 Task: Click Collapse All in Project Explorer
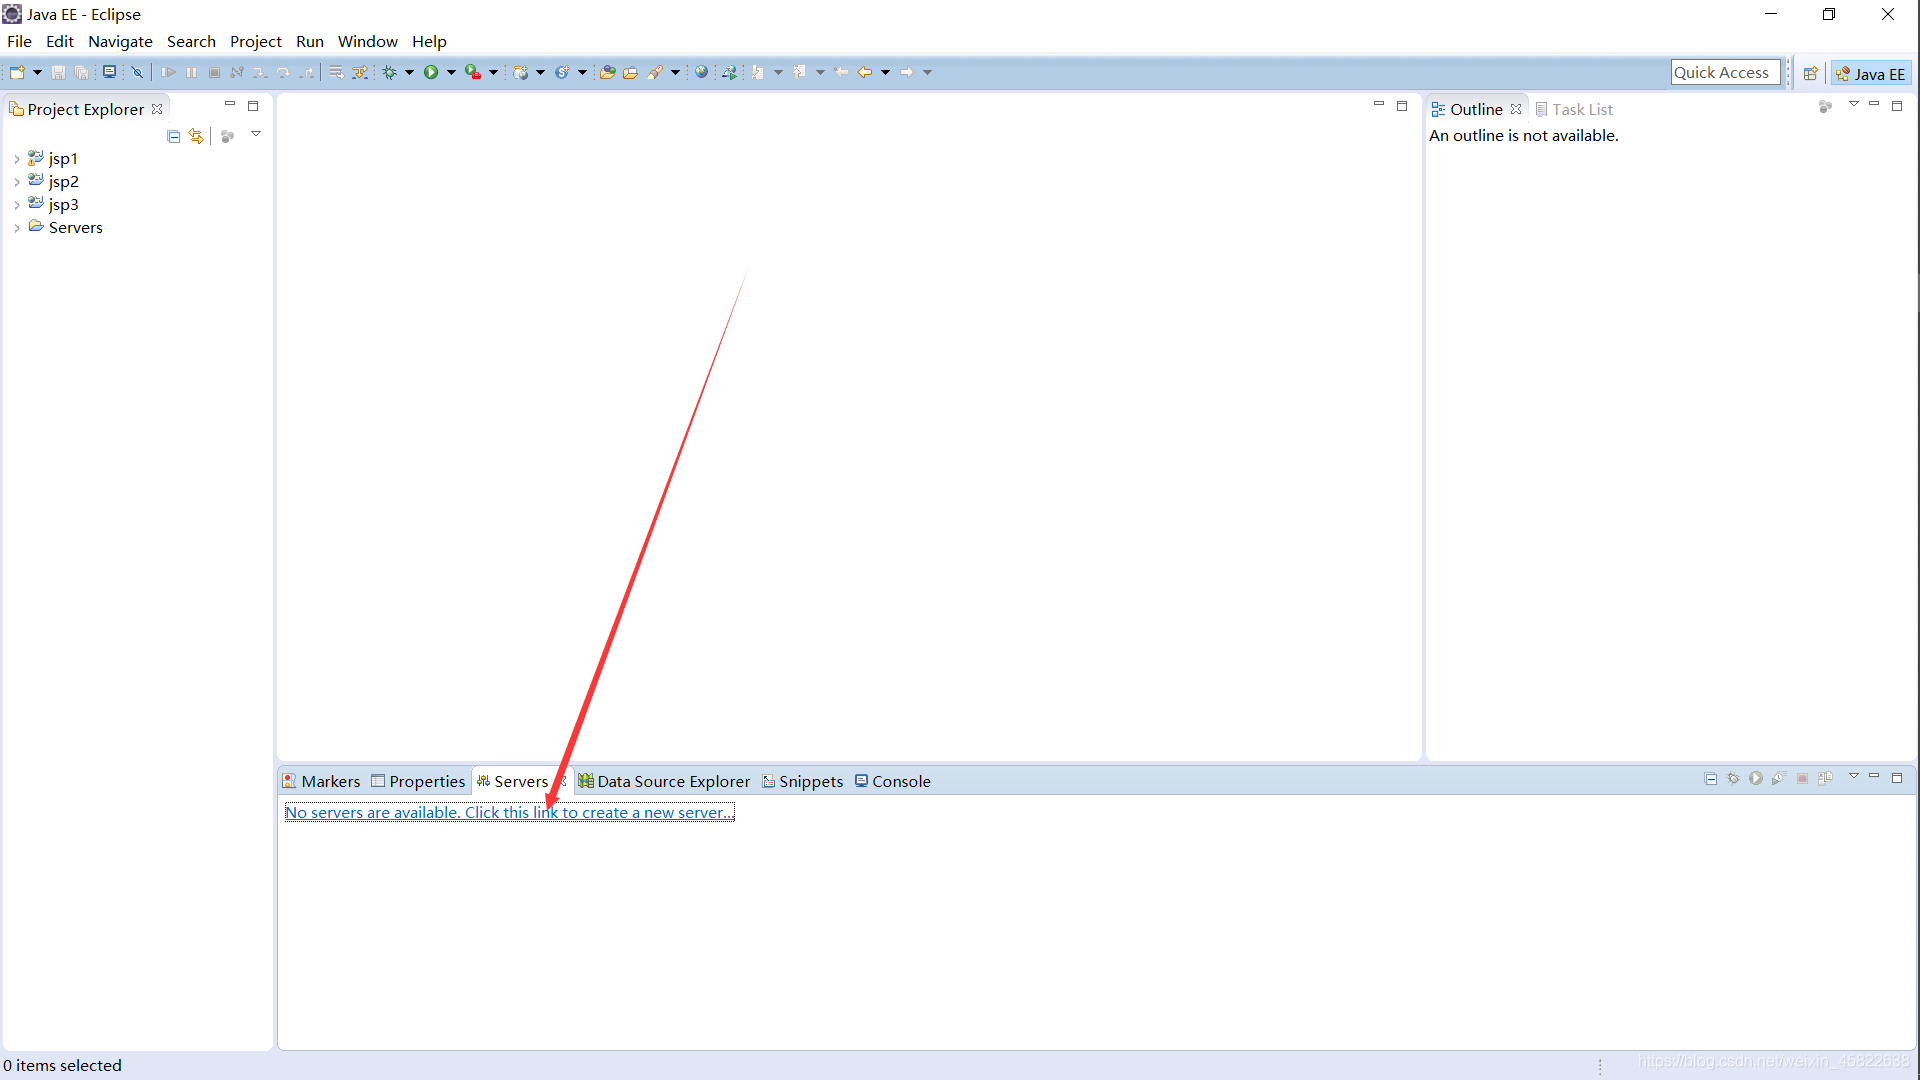(x=174, y=136)
